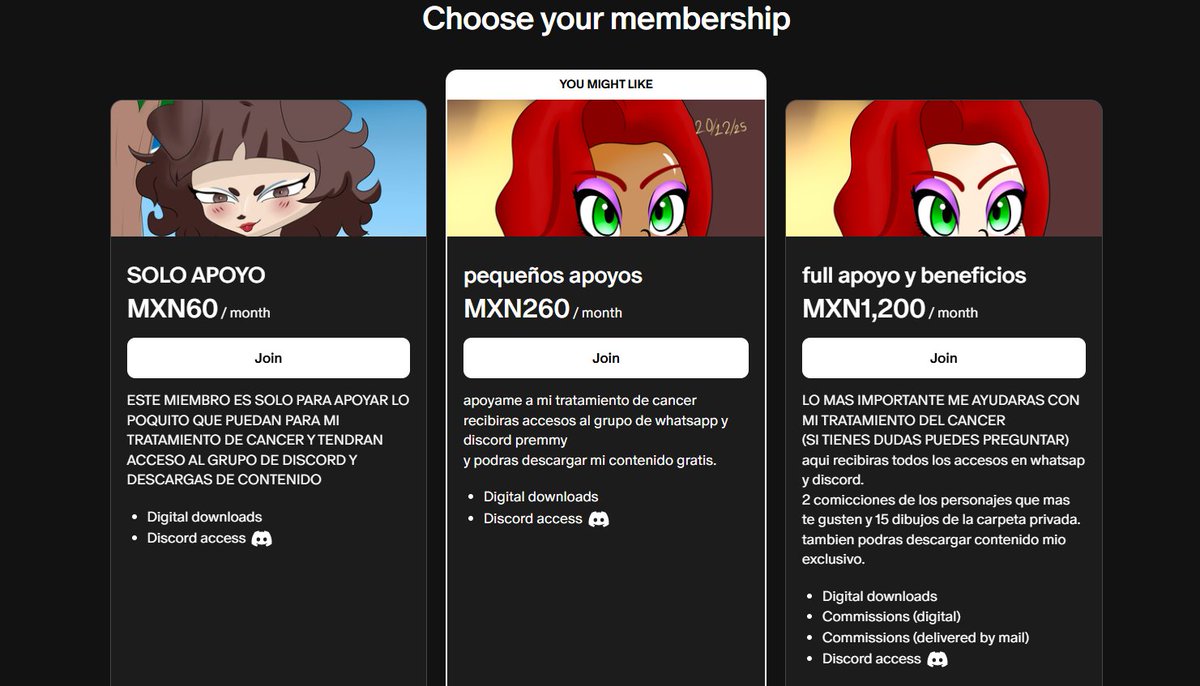The height and width of the screenshot is (686, 1200).
Task: Select the pequeños apoyos tier title
Action: coord(553,275)
